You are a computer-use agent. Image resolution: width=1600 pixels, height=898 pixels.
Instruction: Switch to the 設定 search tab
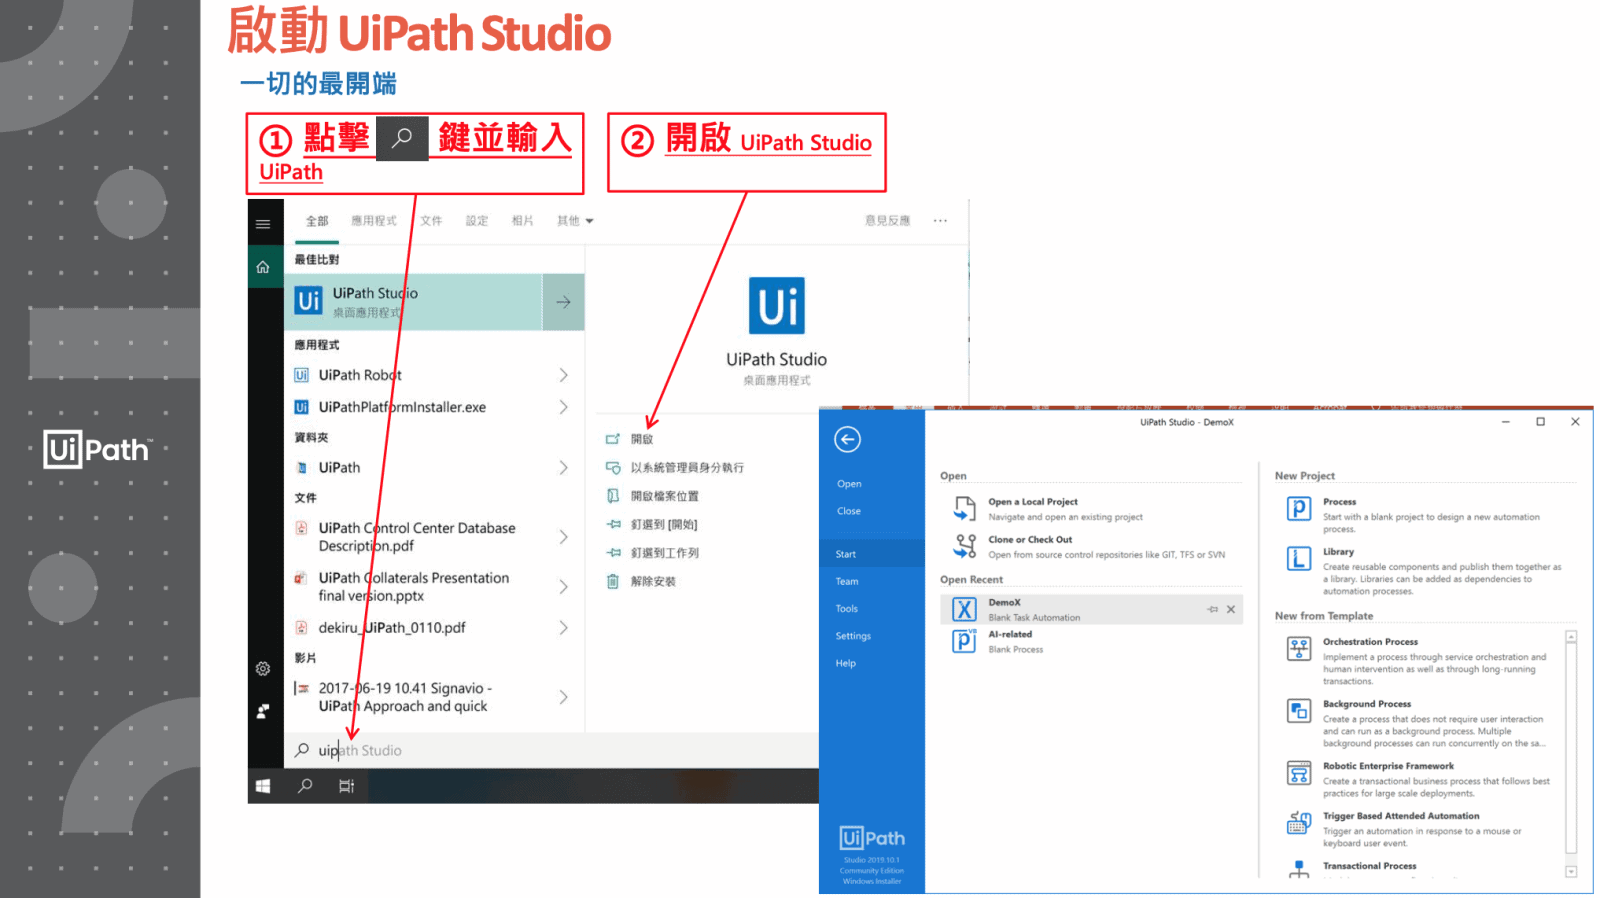[x=477, y=221]
